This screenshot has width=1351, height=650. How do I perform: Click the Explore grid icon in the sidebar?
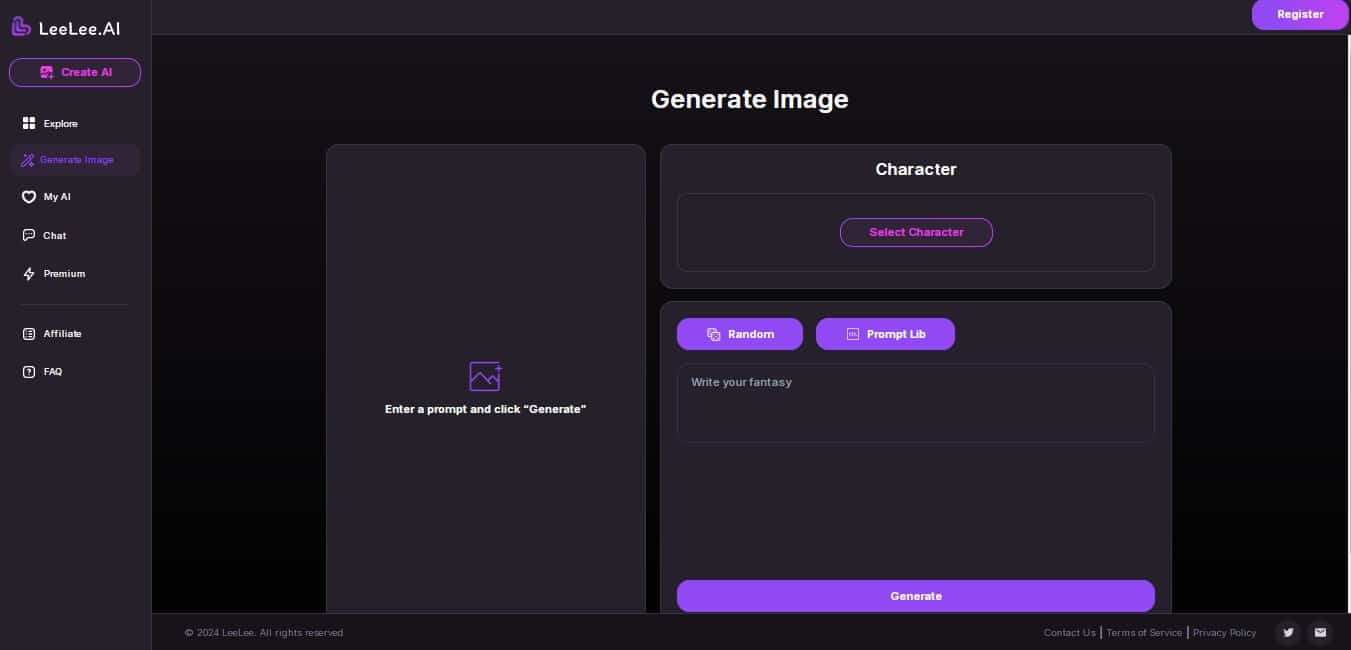click(29, 123)
